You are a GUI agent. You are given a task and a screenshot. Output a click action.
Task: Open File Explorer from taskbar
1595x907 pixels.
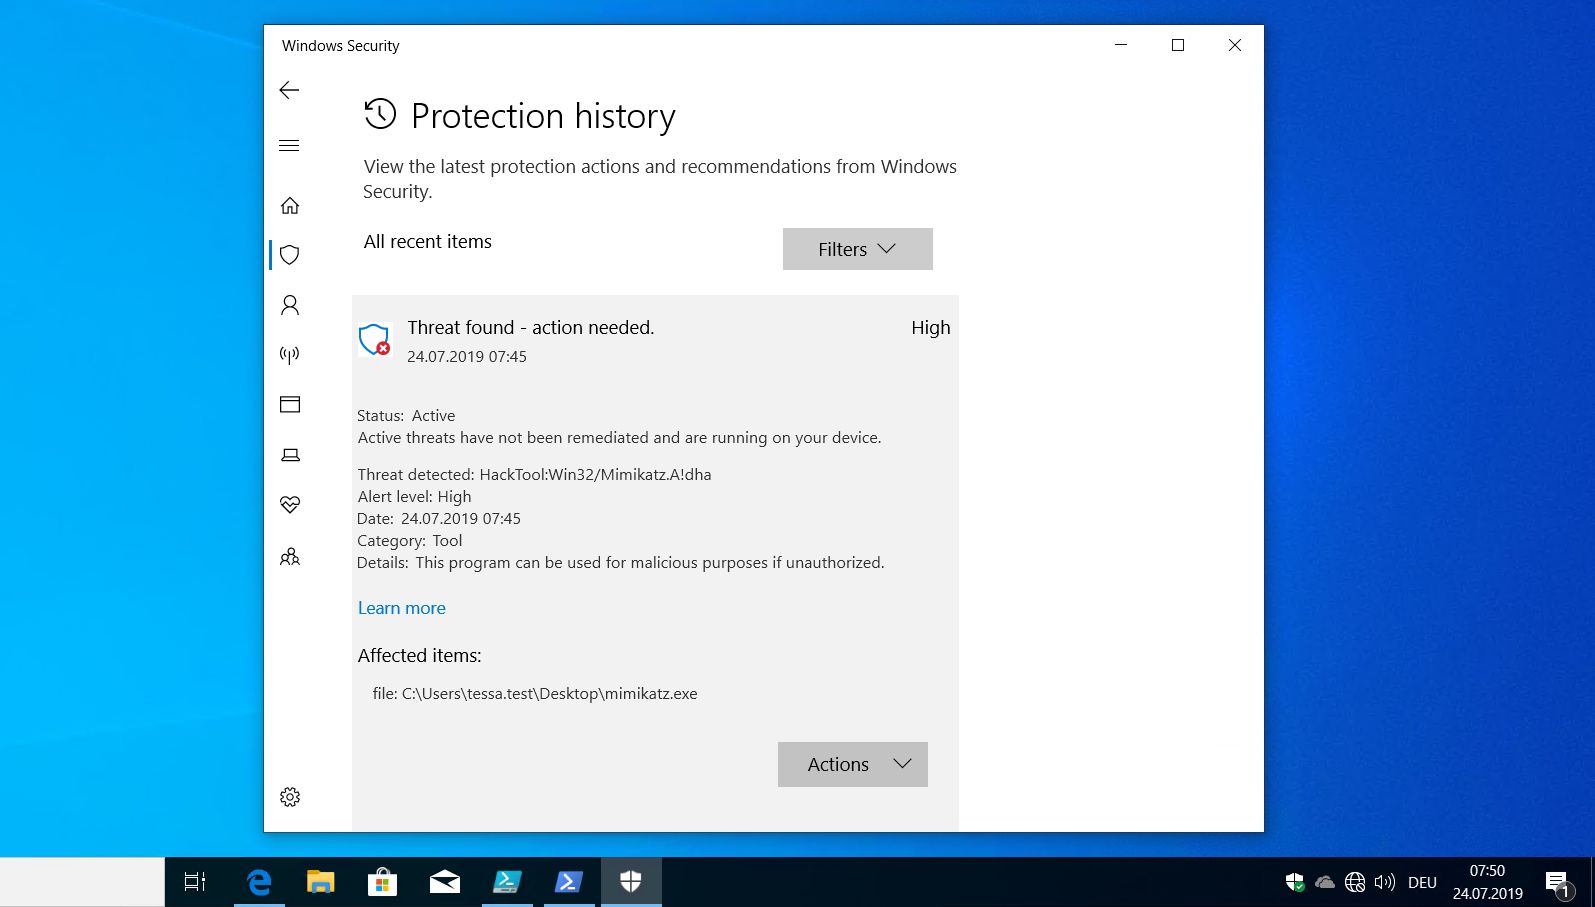(320, 882)
